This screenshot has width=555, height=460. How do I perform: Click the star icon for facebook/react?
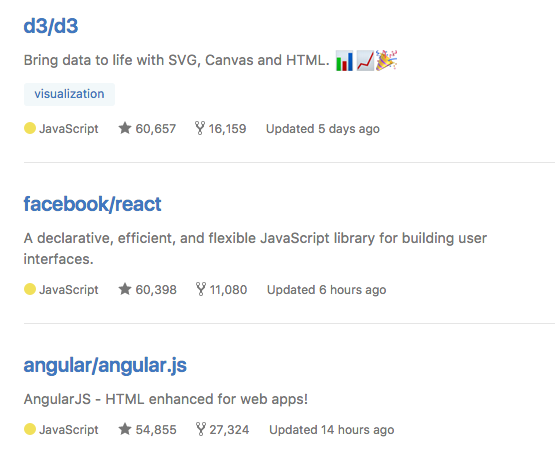(x=125, y=289)
